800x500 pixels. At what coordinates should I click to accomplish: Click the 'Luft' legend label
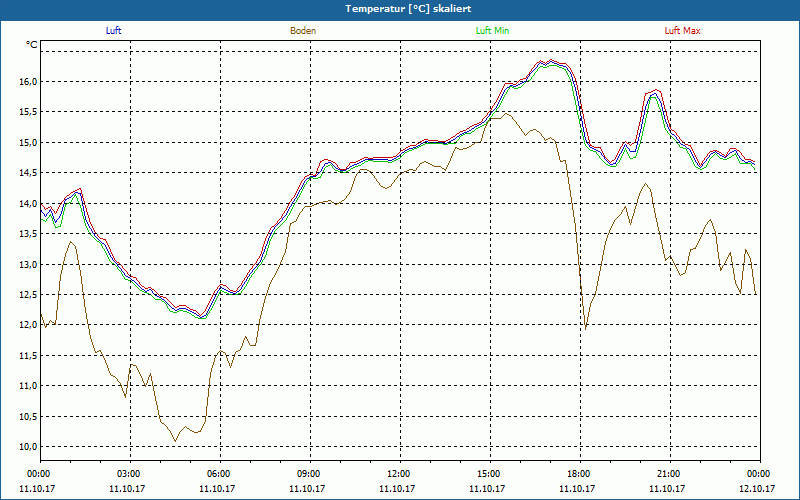point(113,31)
